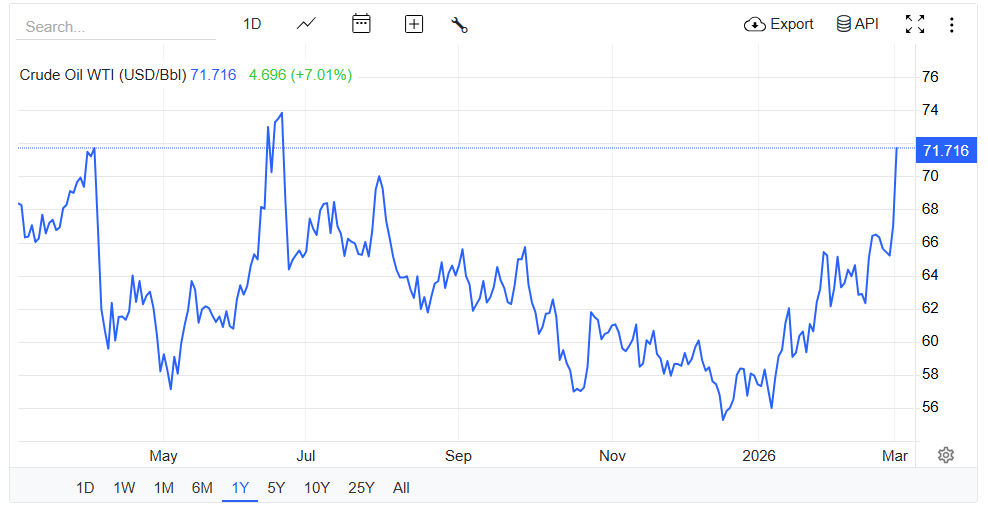
Task: Select the 1D time range tab
Action: click(x=85, y=488)
